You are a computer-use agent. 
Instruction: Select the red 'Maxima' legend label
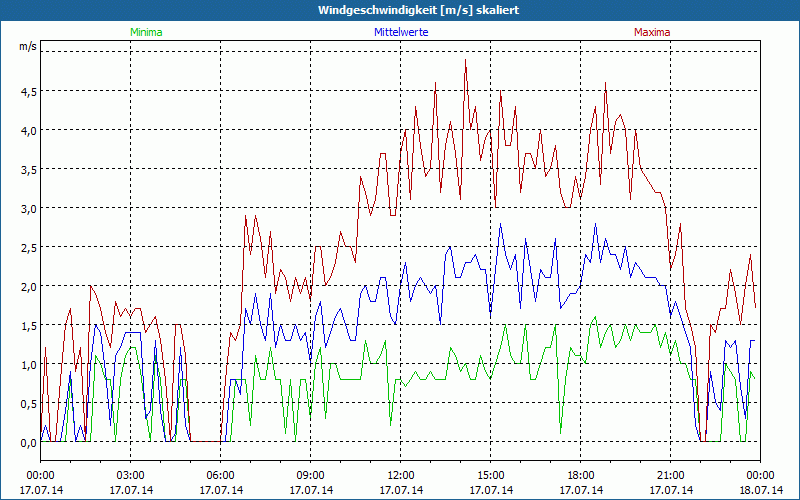click(652, 32)
